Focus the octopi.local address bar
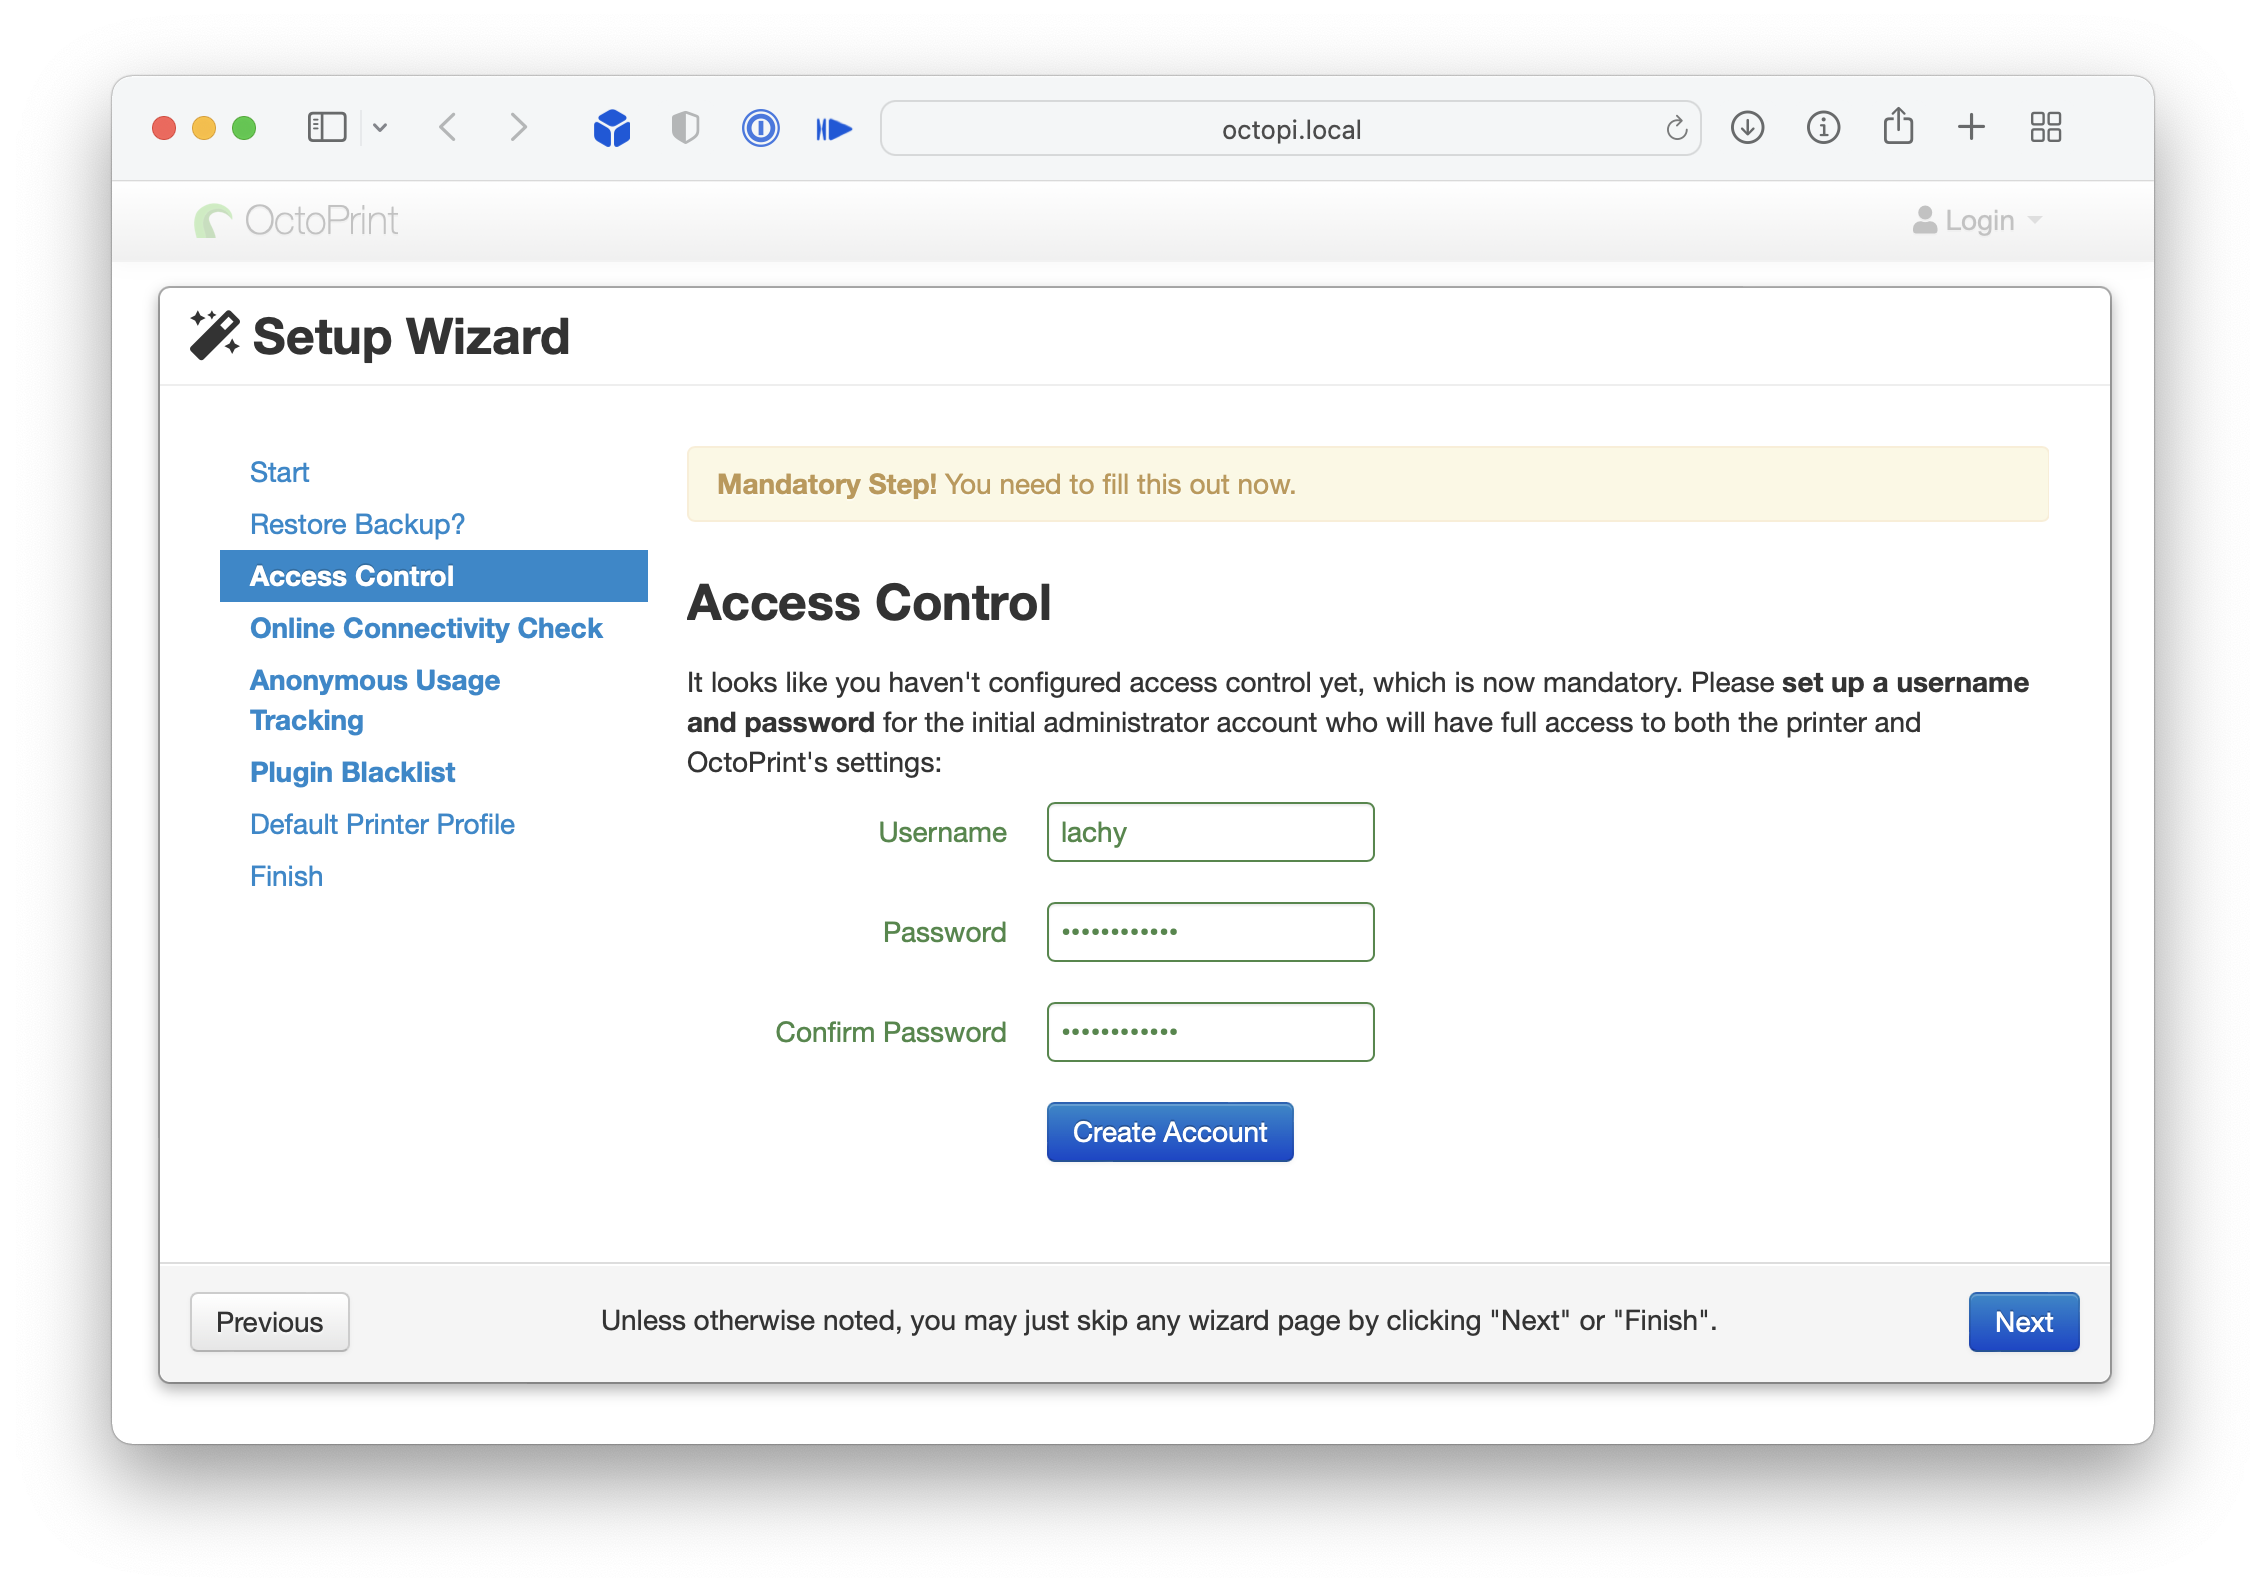The width and height of the screenshot is (2266, 1592). pyautogui.click(x=1290, y=128)
